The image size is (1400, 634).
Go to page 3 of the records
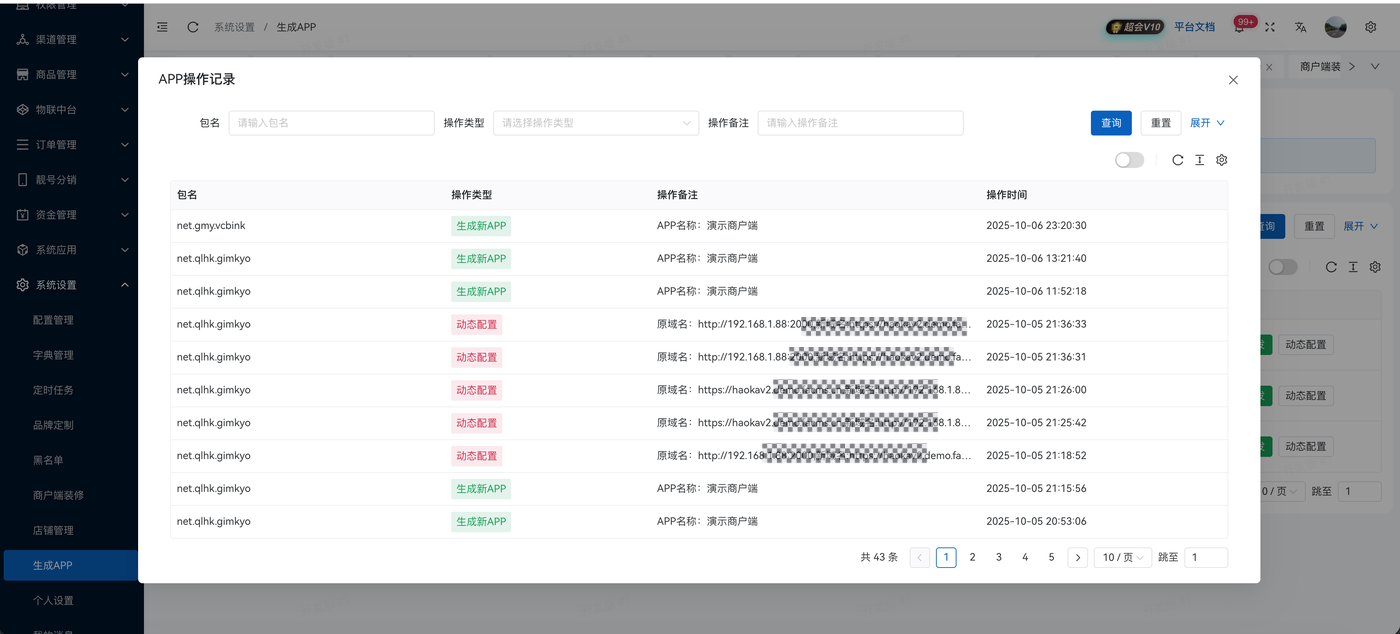pyautogui.click(x=998, y=558)
